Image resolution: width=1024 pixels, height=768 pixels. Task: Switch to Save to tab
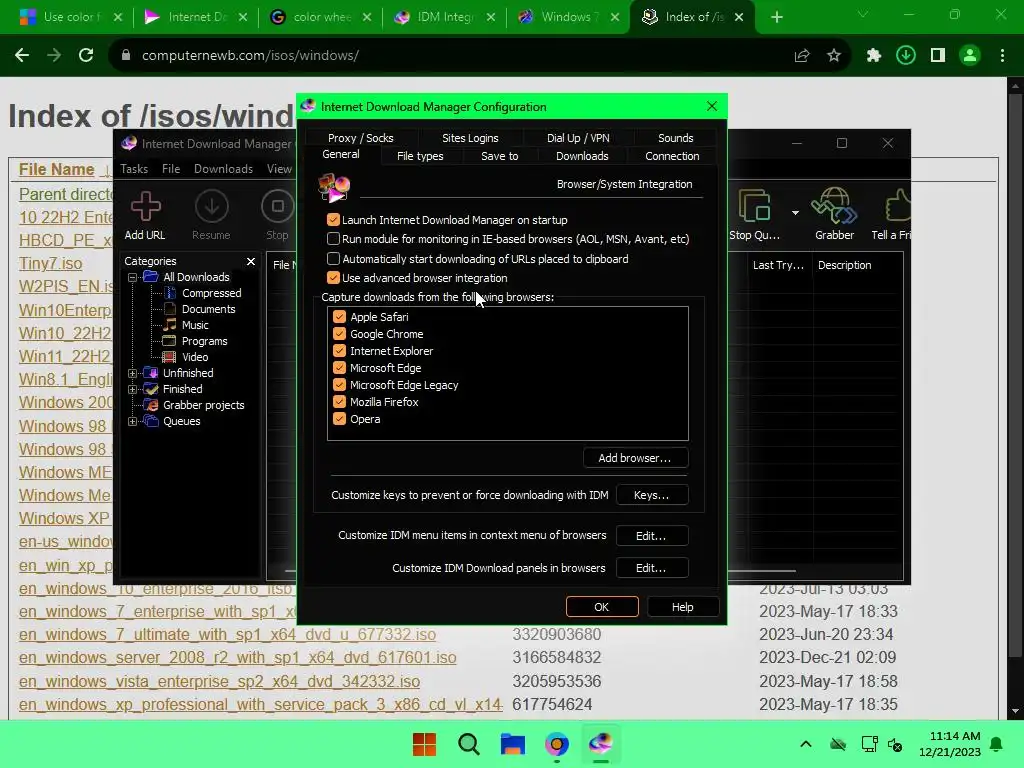point(500,156)
